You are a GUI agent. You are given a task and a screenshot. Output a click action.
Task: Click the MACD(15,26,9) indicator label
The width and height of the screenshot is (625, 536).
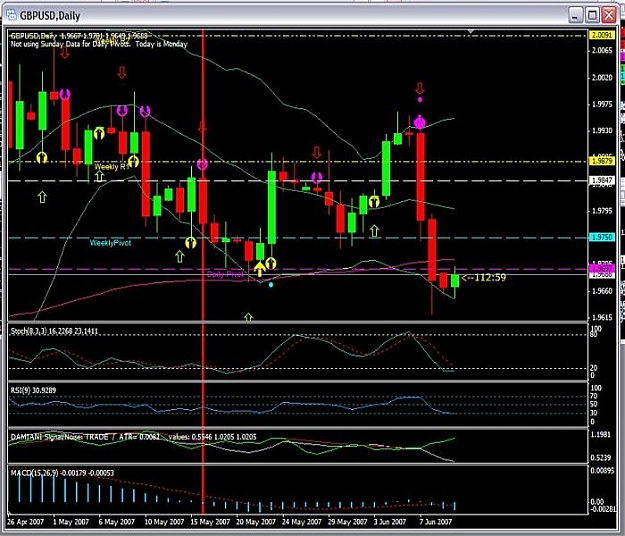[x=62, y=473]
